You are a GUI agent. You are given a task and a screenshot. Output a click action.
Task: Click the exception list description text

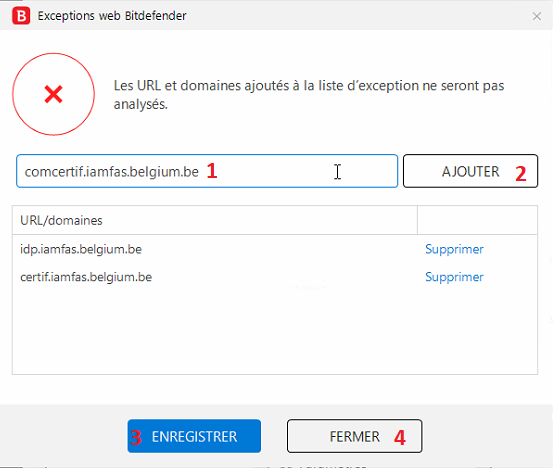(309, 95)
